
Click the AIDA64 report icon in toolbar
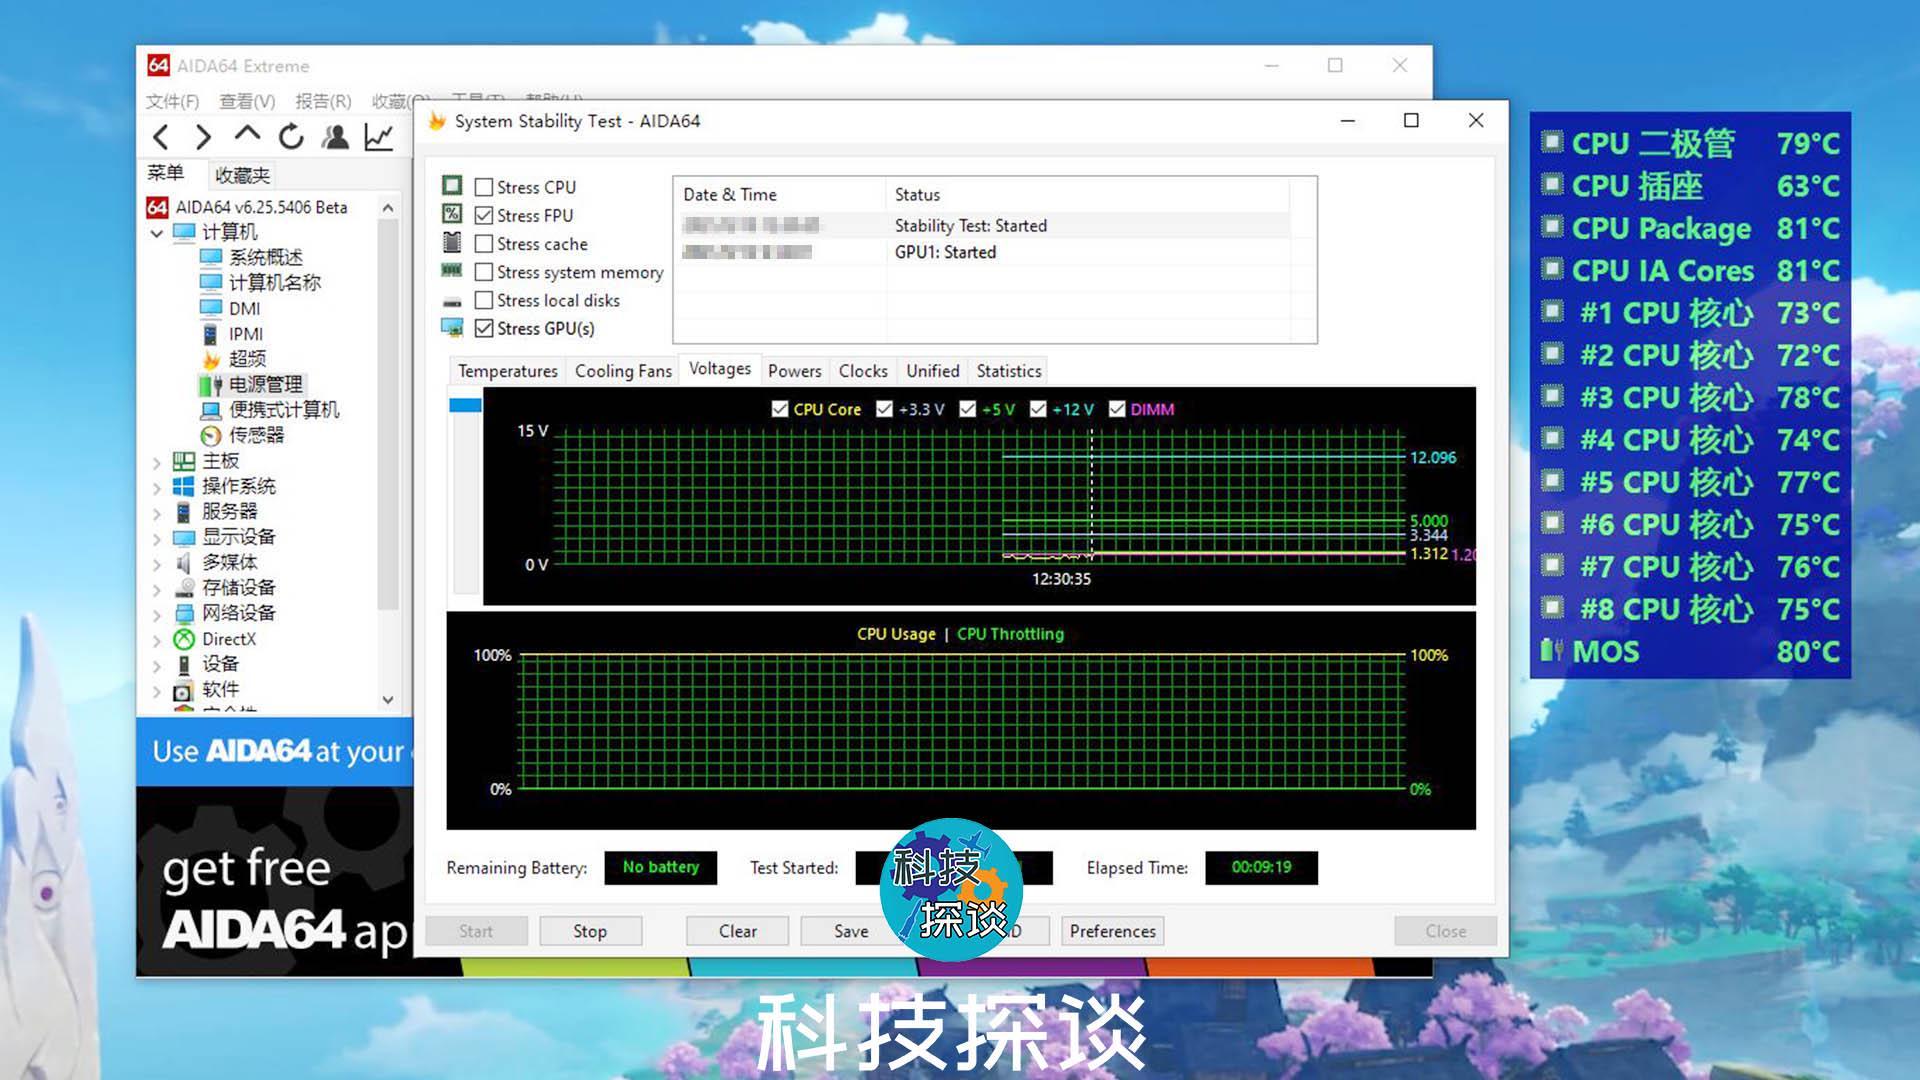coord(377,135)
